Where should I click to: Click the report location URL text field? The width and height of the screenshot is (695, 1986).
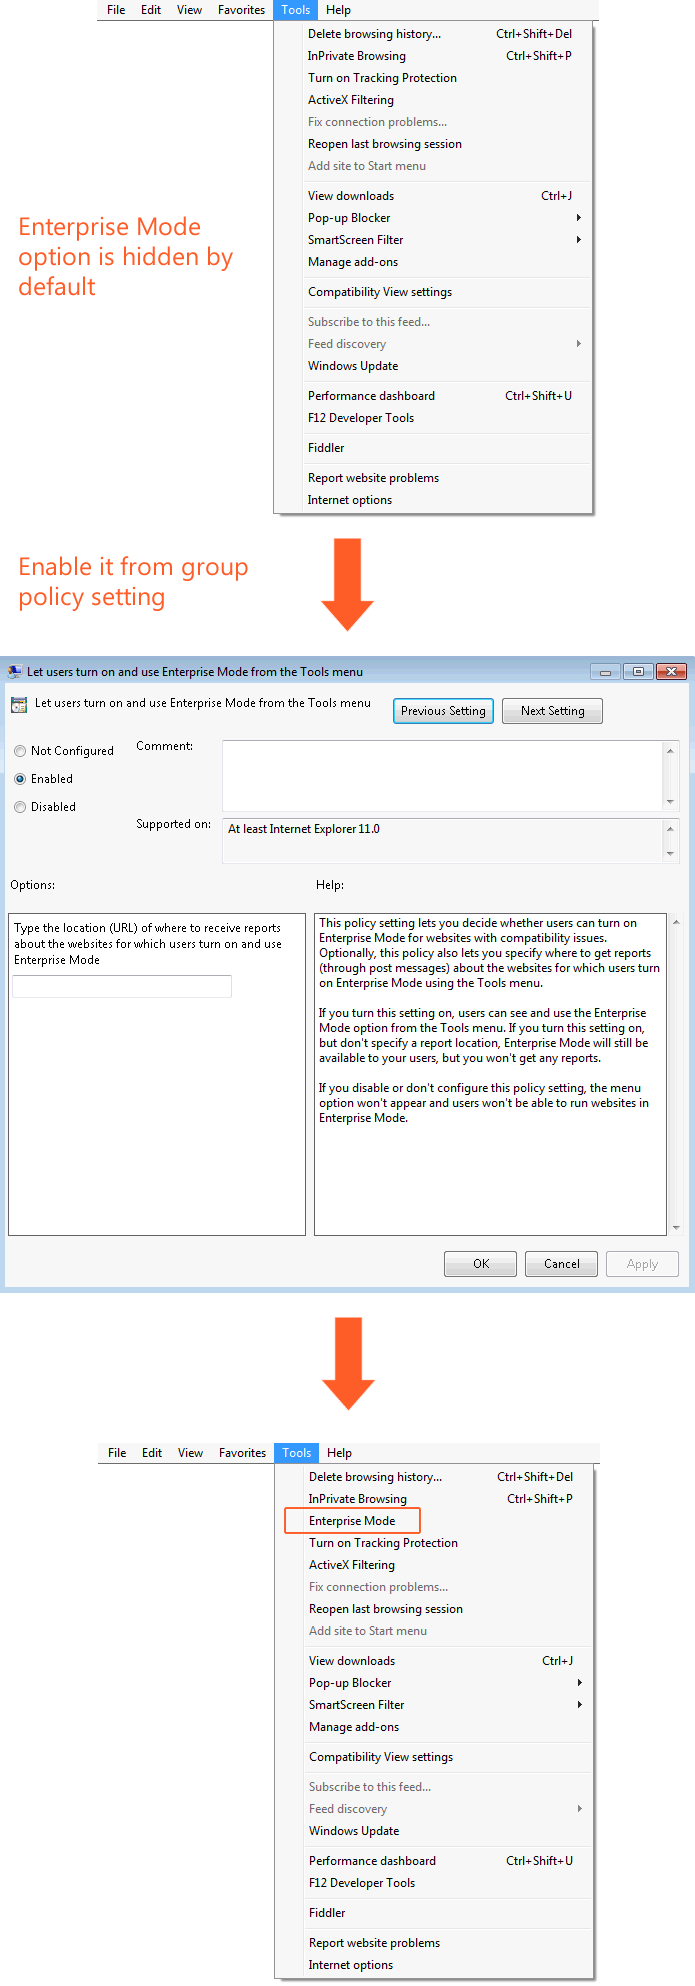click(x=122, y=986)
